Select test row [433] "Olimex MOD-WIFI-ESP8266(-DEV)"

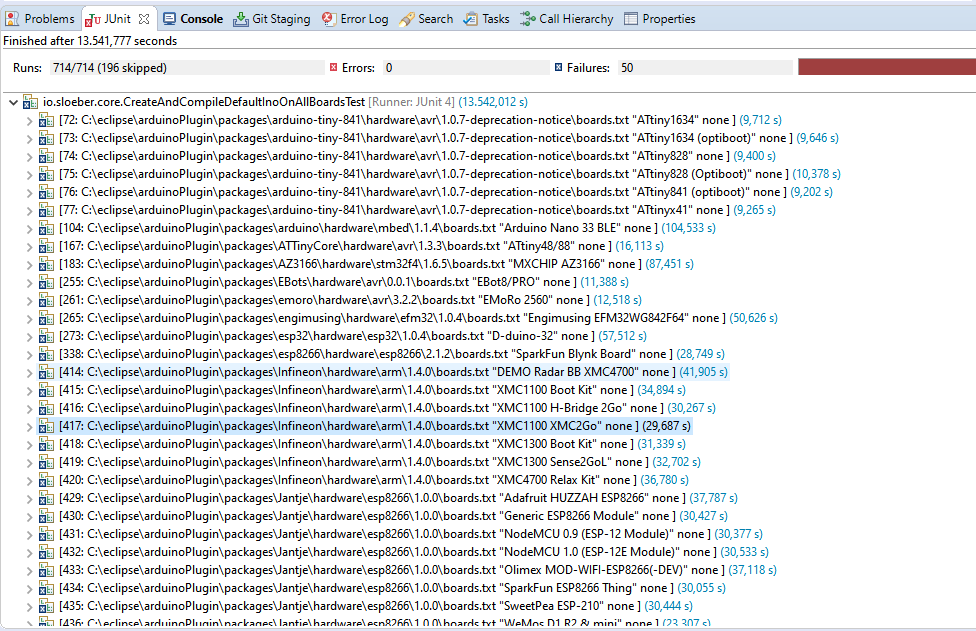(x=418, y=571)
